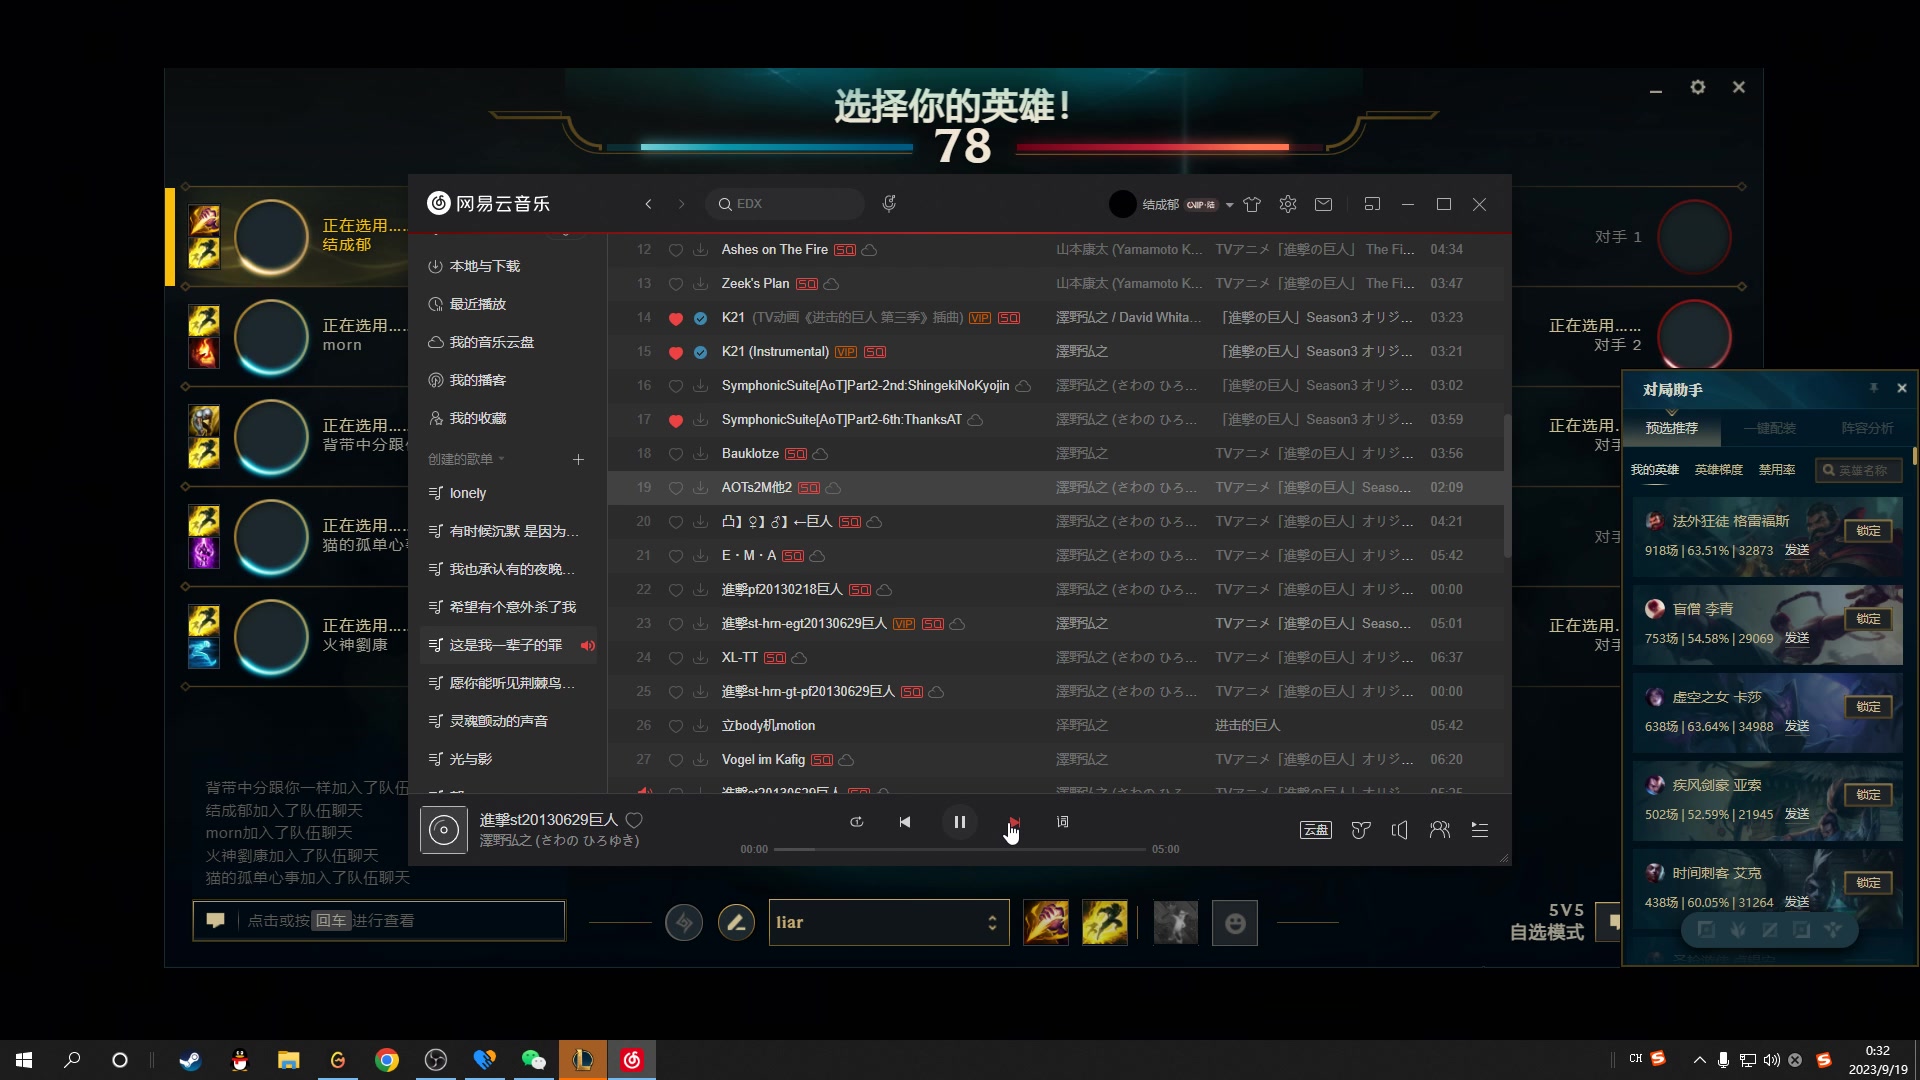This screenshot has width=1920, height=1080.
Task: Open sound effects icon in player bar
Action: pyautogui.click(x=1361, y=830)
